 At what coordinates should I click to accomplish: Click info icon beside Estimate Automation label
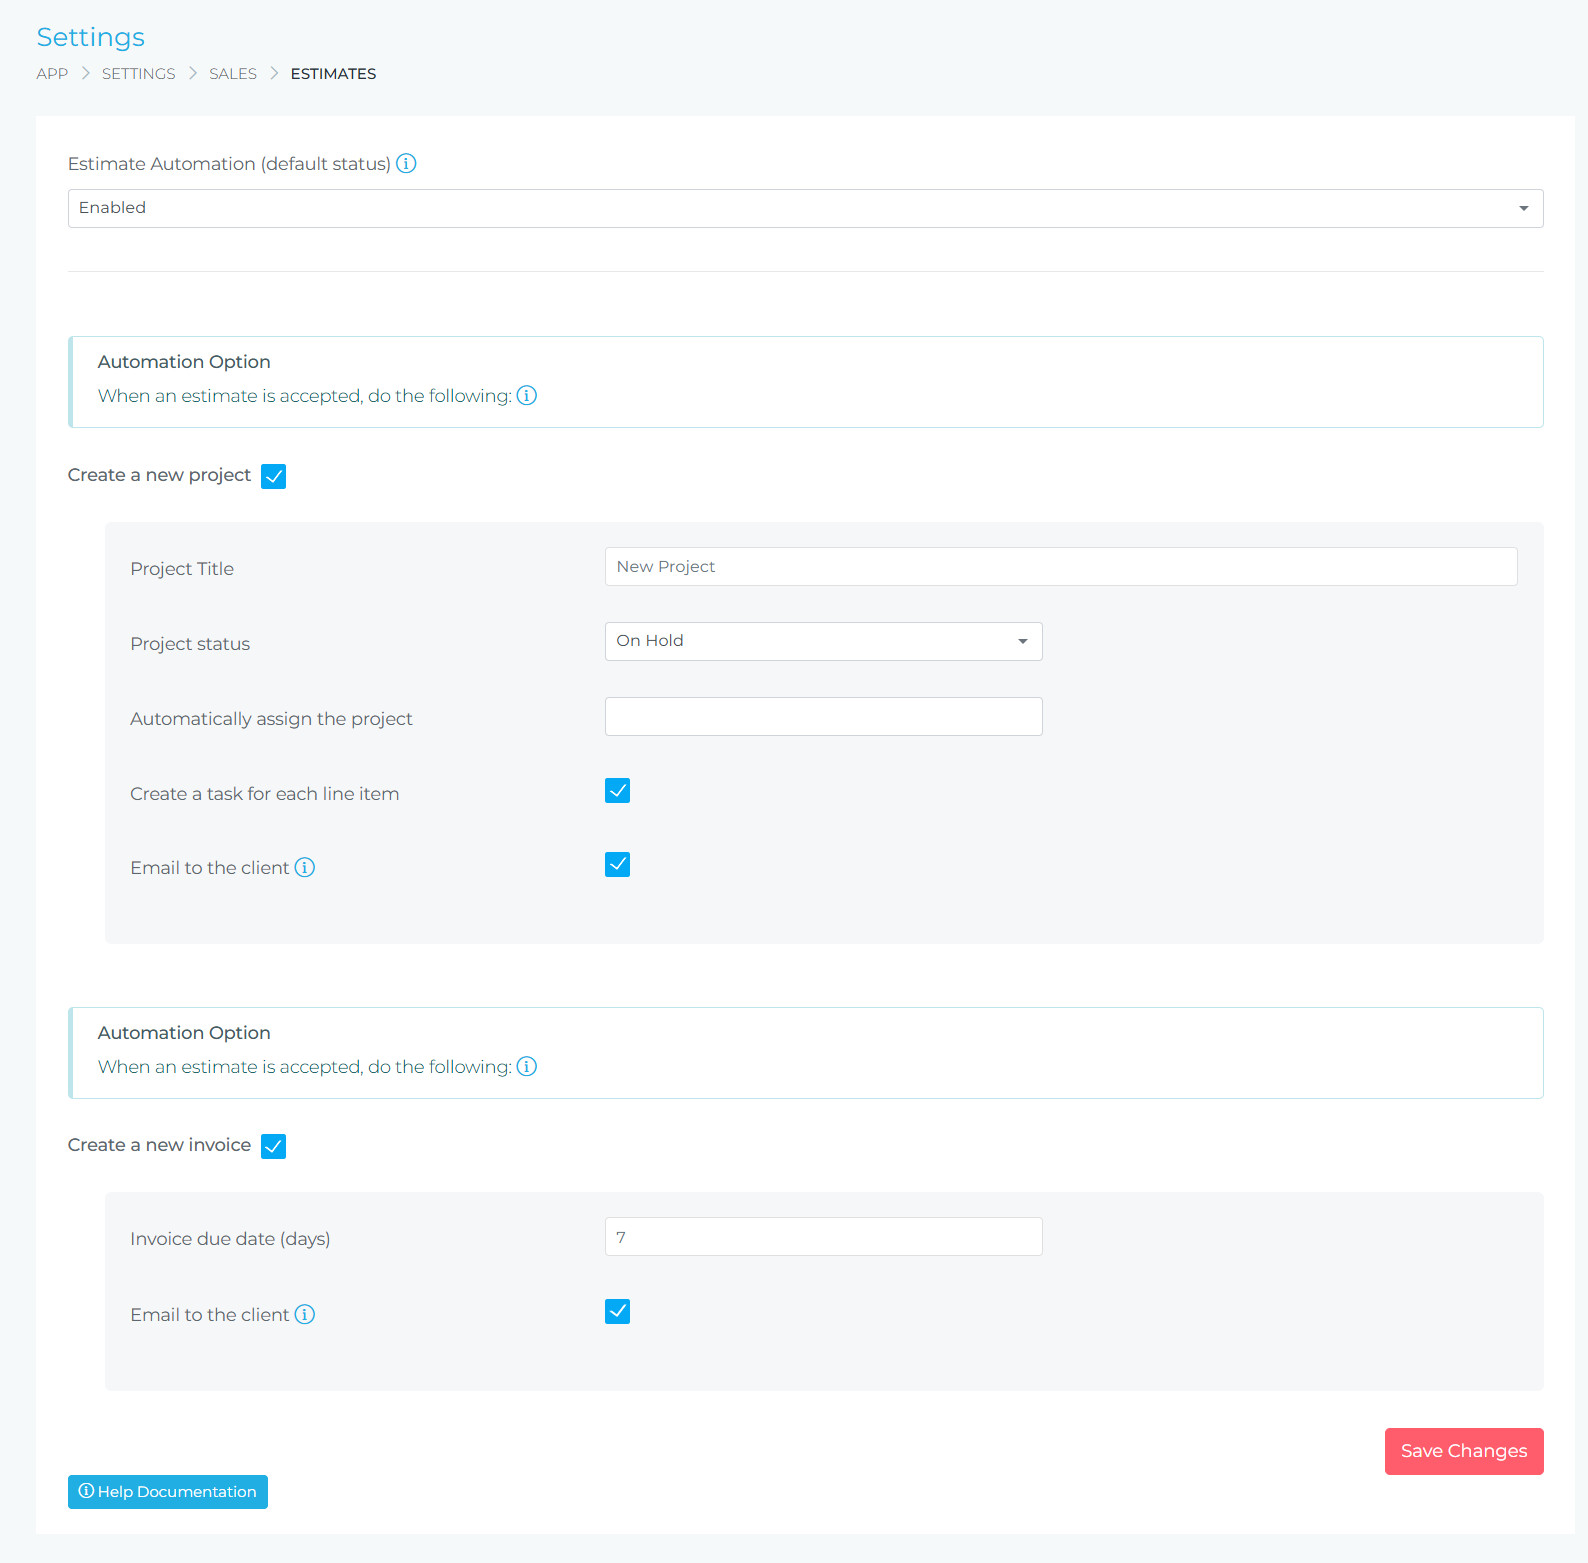(406, 164)
